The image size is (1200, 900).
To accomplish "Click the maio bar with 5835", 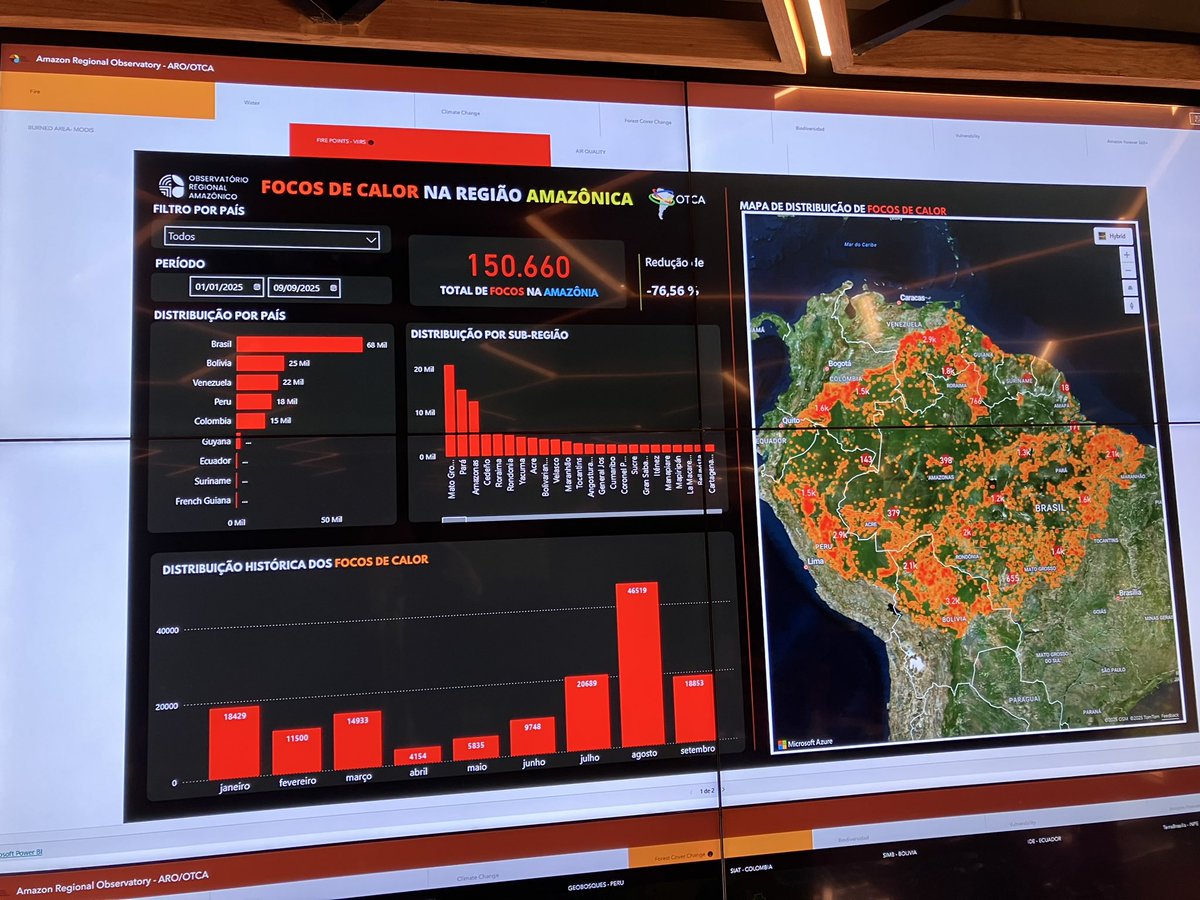I will tap(475, 748).
